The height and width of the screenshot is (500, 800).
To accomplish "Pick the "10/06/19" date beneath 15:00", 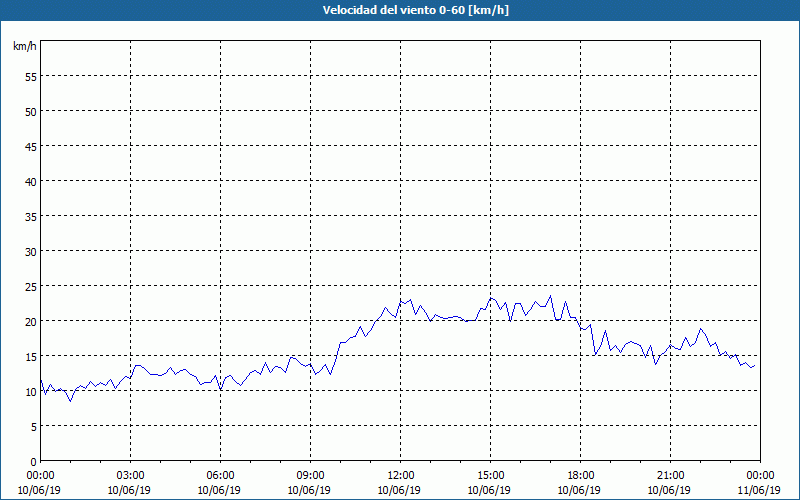I will (x=489, y=490).
